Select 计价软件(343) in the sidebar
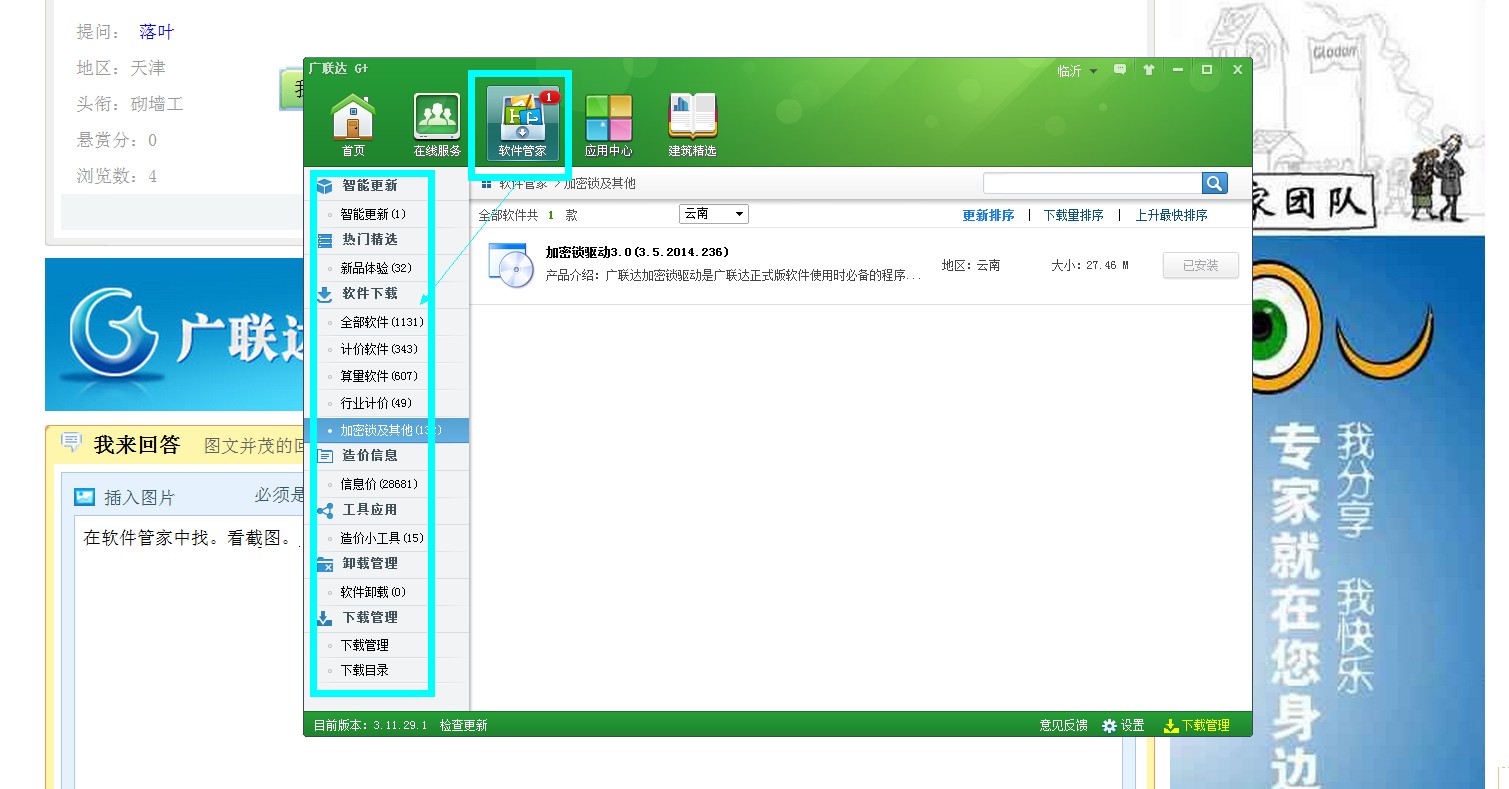1509x789 pixels. pyautogui.click(x=379, y=349)
